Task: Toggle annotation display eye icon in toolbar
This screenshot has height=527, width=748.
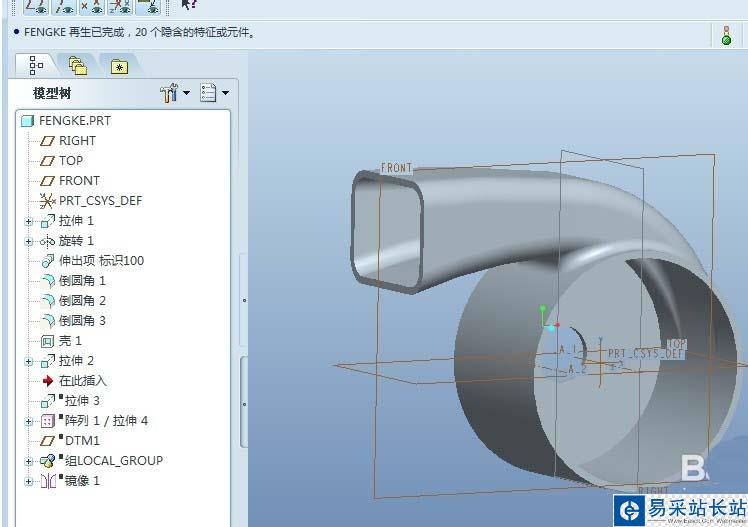Action: (x=148, y=6)
